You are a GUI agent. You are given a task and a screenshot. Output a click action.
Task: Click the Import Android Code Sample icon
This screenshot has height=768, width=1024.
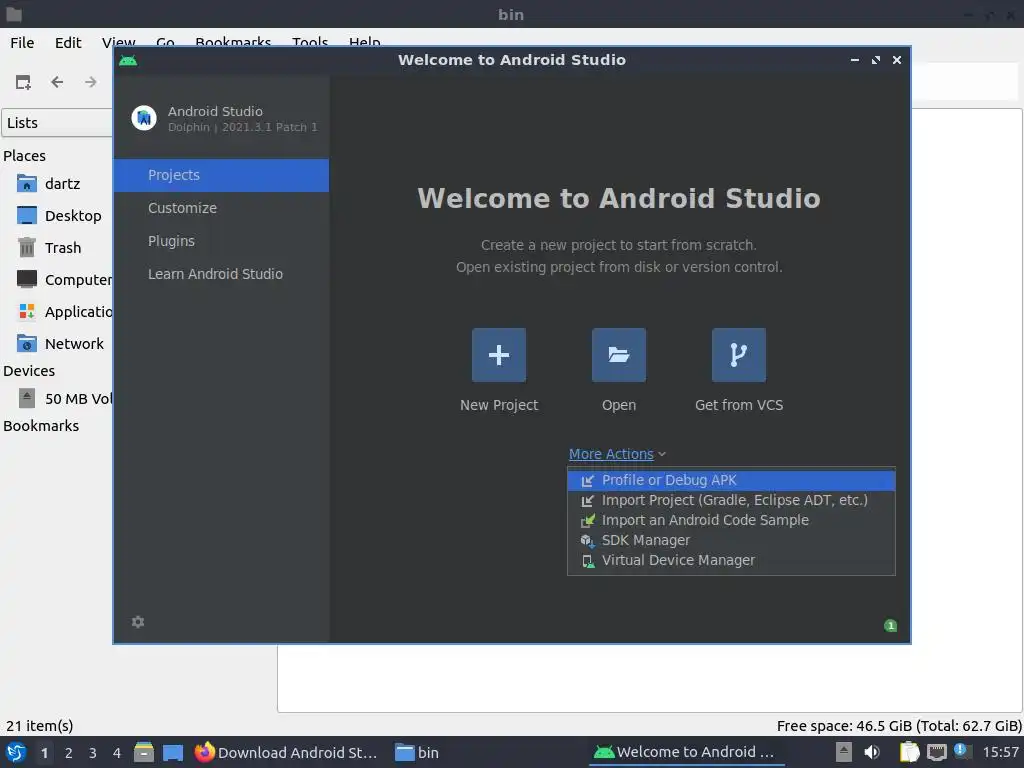click(x=588, y=520)
